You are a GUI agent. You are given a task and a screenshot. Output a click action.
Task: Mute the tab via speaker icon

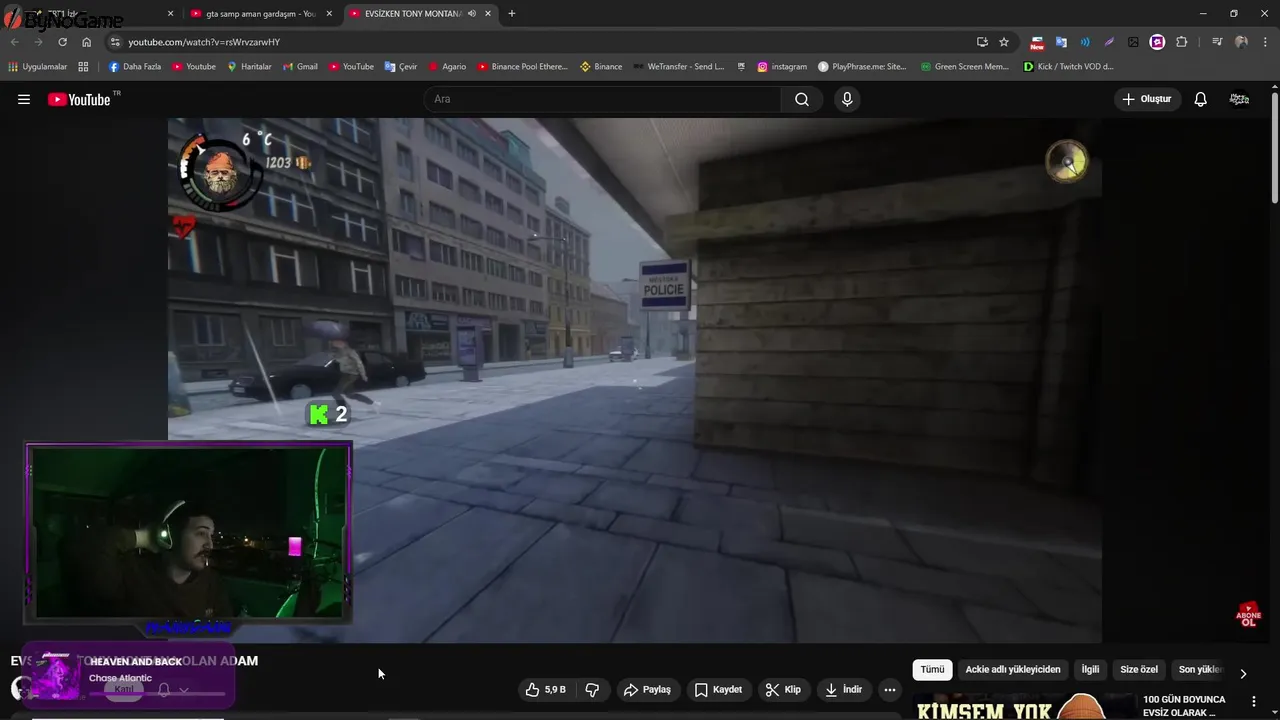coord(471,14)
